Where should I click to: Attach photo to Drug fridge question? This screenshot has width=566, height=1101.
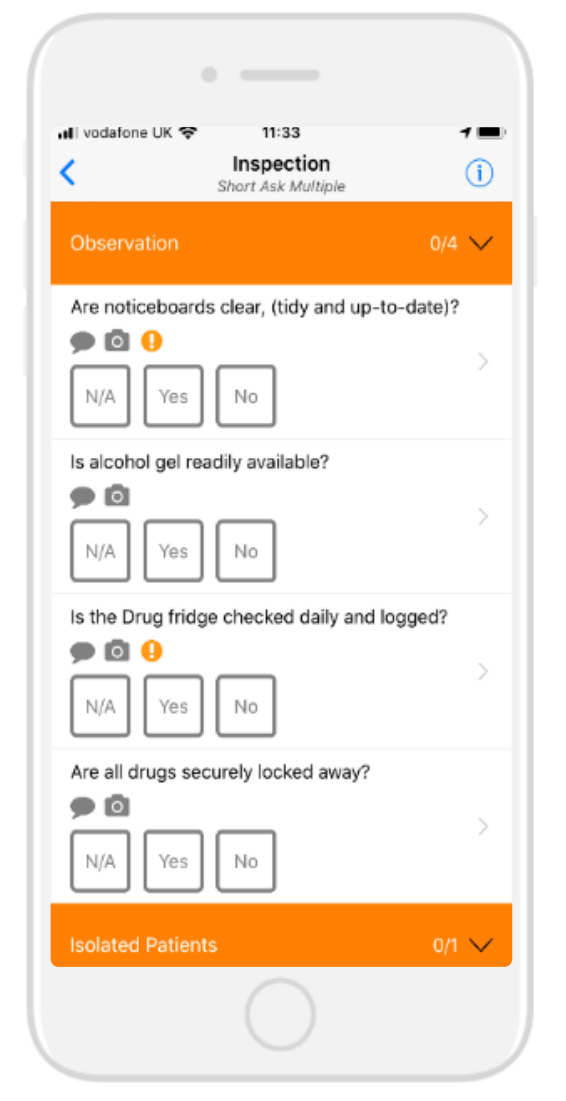coord(117,652)
